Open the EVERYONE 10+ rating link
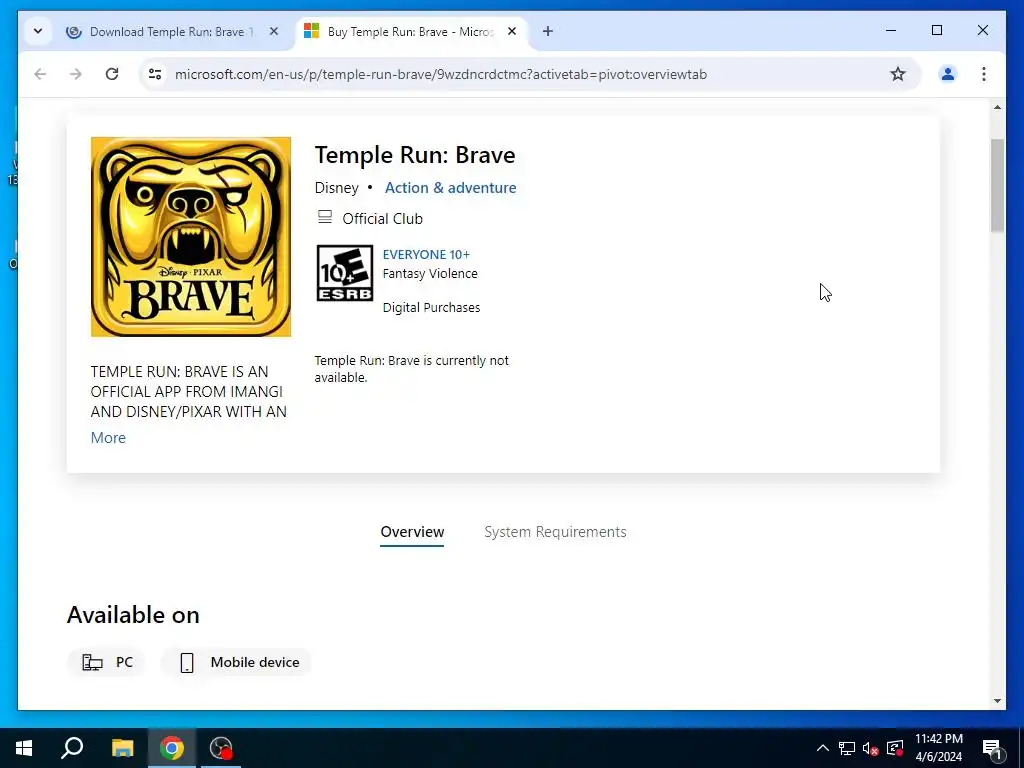This screenshot has width=1024, height=768. pyautogui.click(x=426, y=255)
